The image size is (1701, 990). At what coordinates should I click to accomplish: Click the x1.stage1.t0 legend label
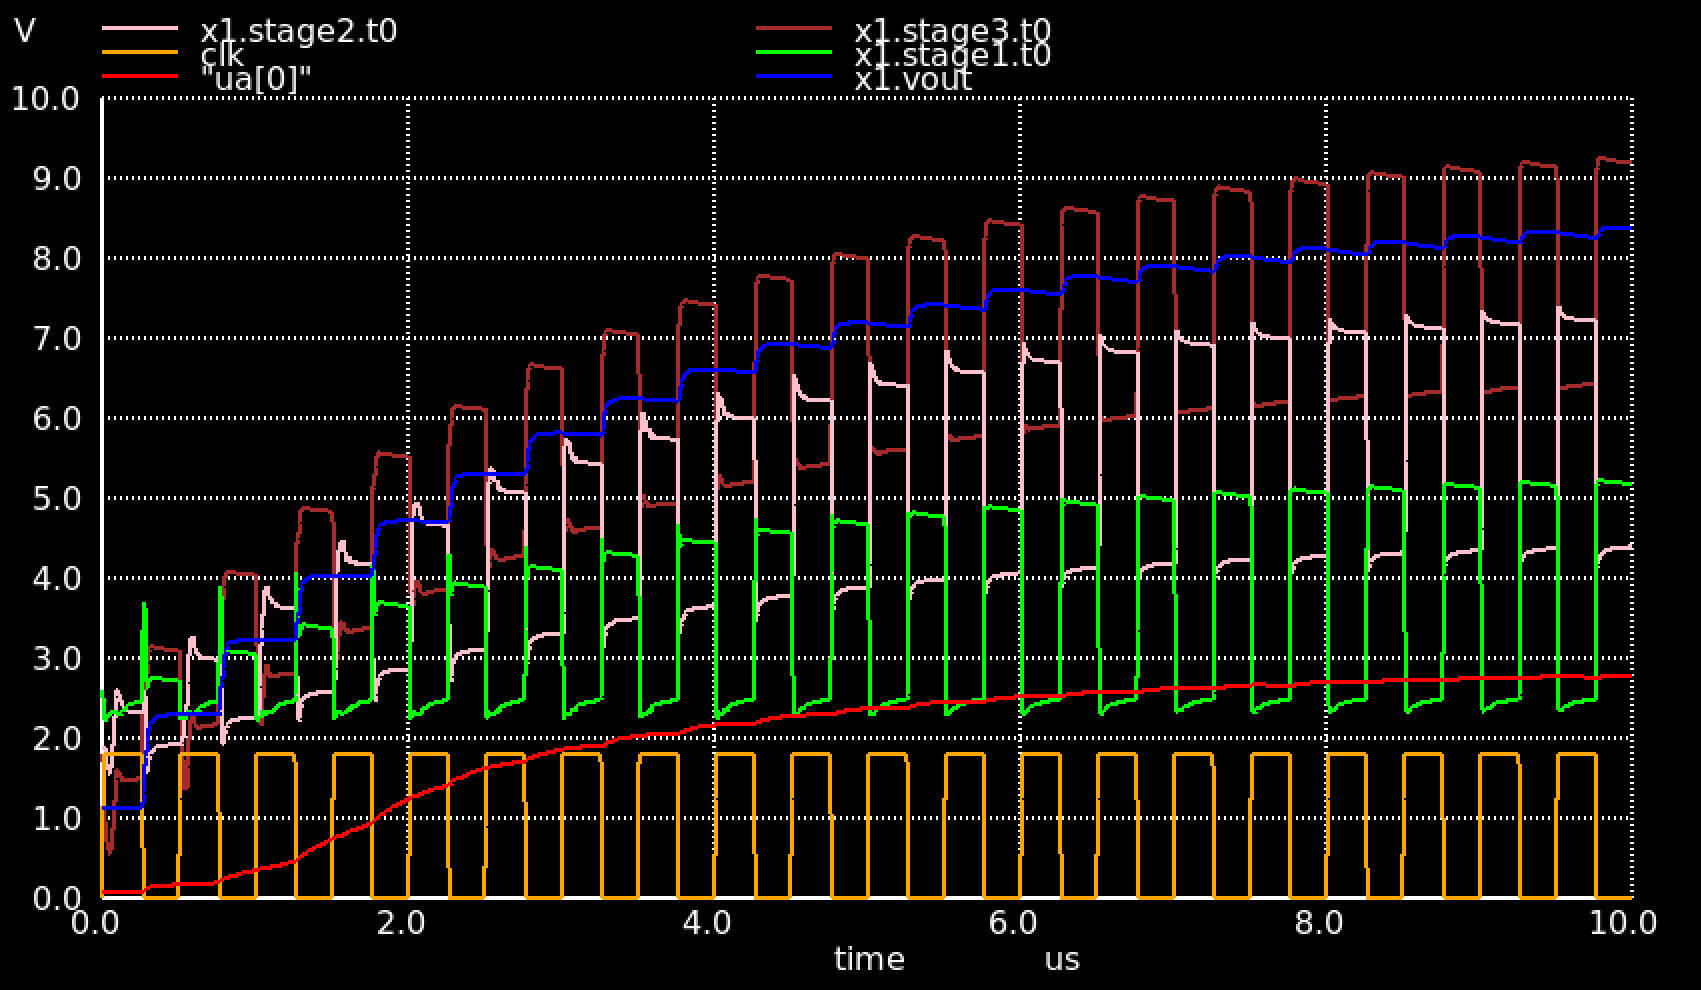(x=952, y=54)
